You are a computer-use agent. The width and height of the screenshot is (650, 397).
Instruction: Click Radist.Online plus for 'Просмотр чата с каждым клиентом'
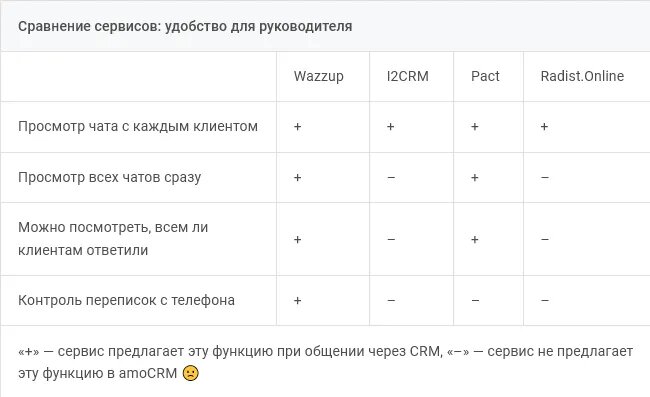pos(544,126)
